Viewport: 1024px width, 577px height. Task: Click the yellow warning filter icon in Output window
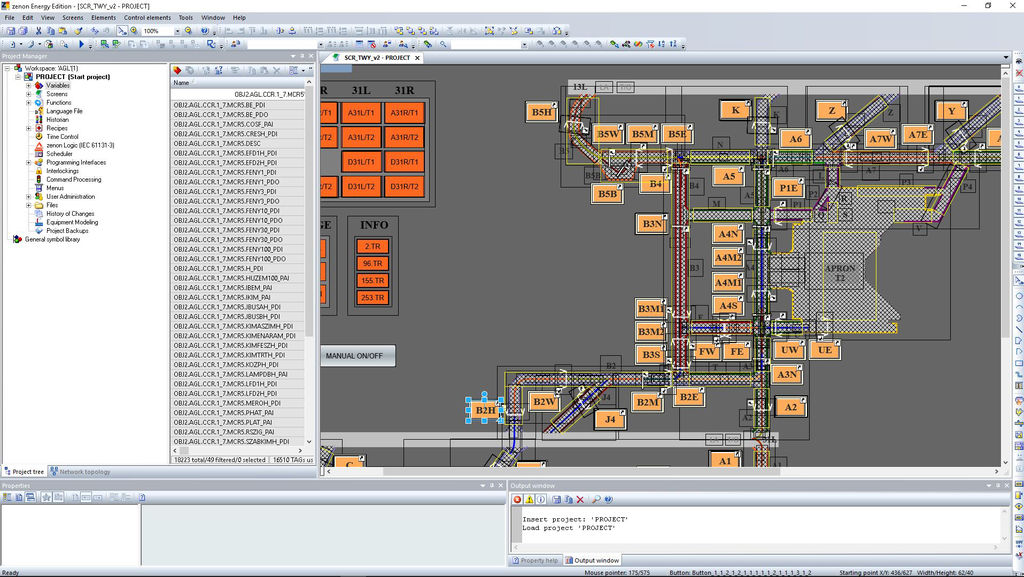pyautogui.click(x=530, y=498)
